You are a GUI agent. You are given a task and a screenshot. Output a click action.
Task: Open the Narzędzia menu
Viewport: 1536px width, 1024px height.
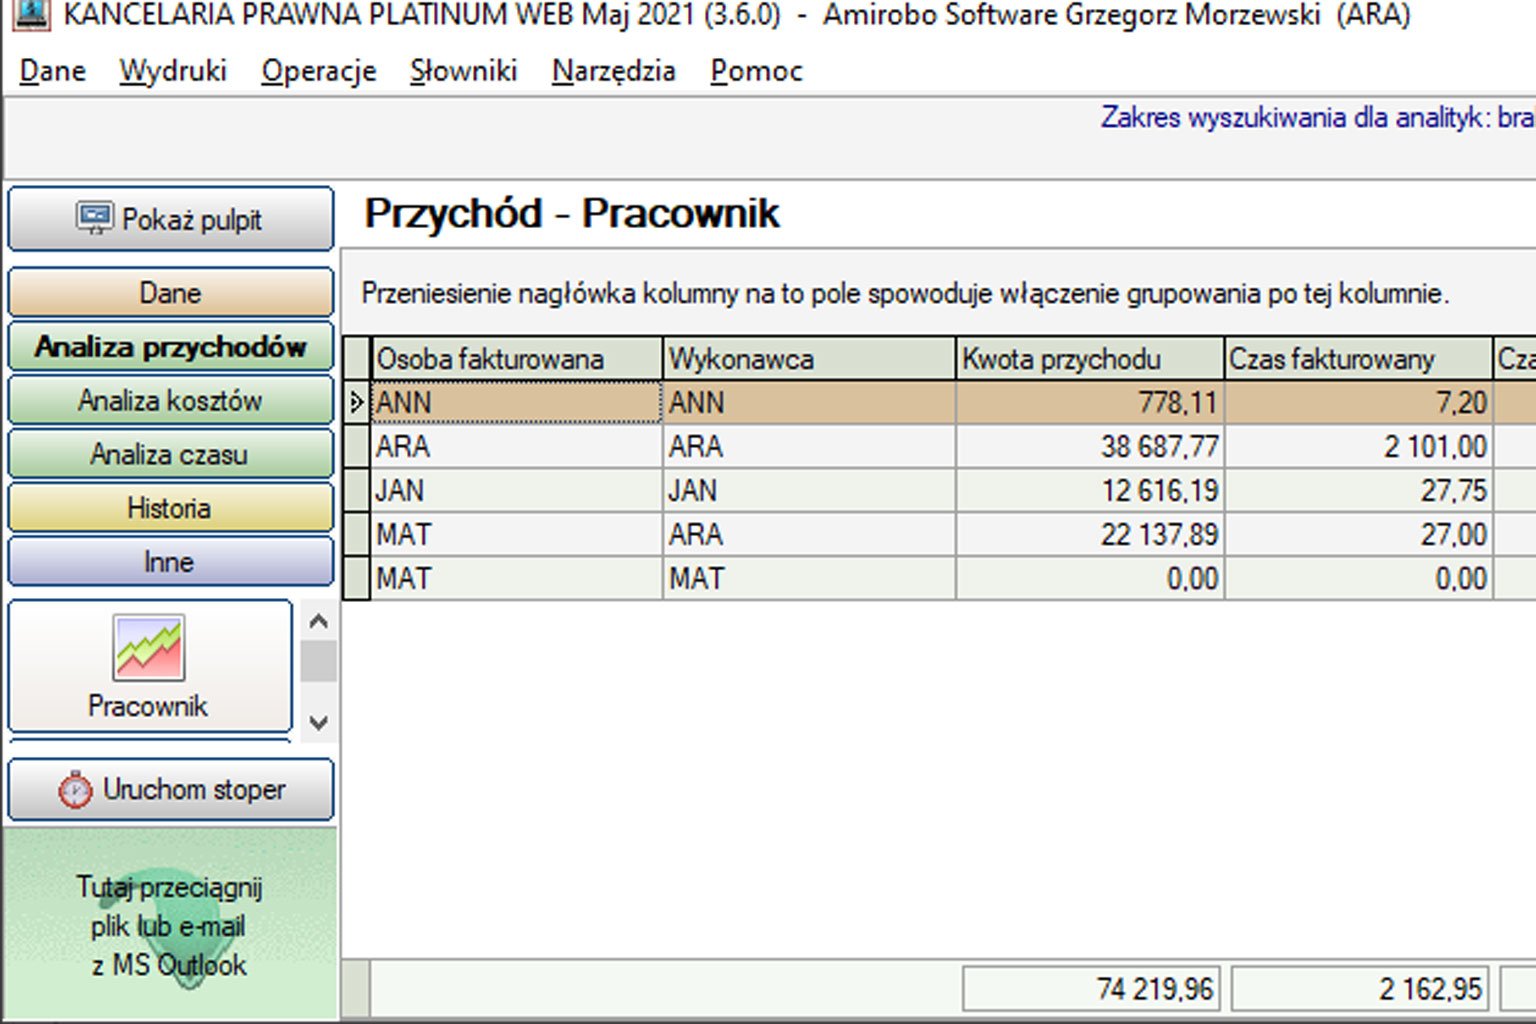[613, 71]
